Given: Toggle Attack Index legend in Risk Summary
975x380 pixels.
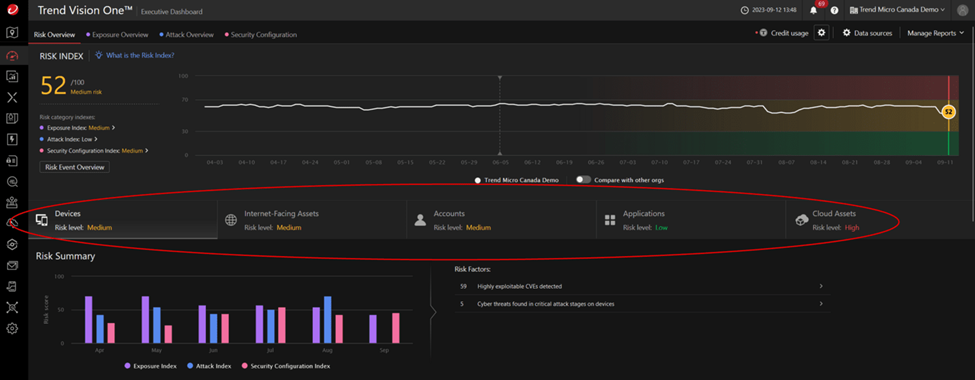Looking at the screenshot, I should point(208,366).
